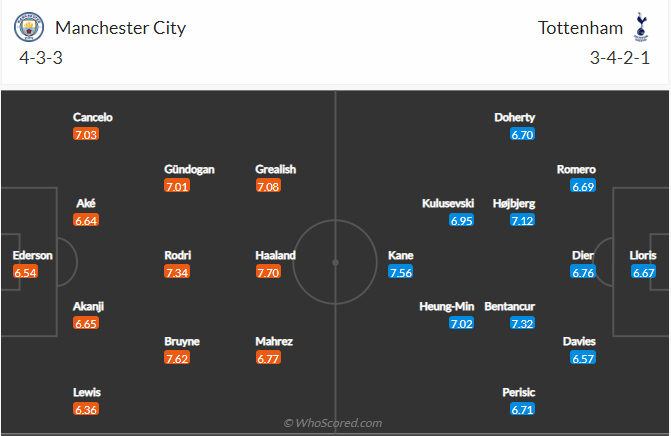
Task: Select player Rodri on the pitch
Action: click(177, 255)
